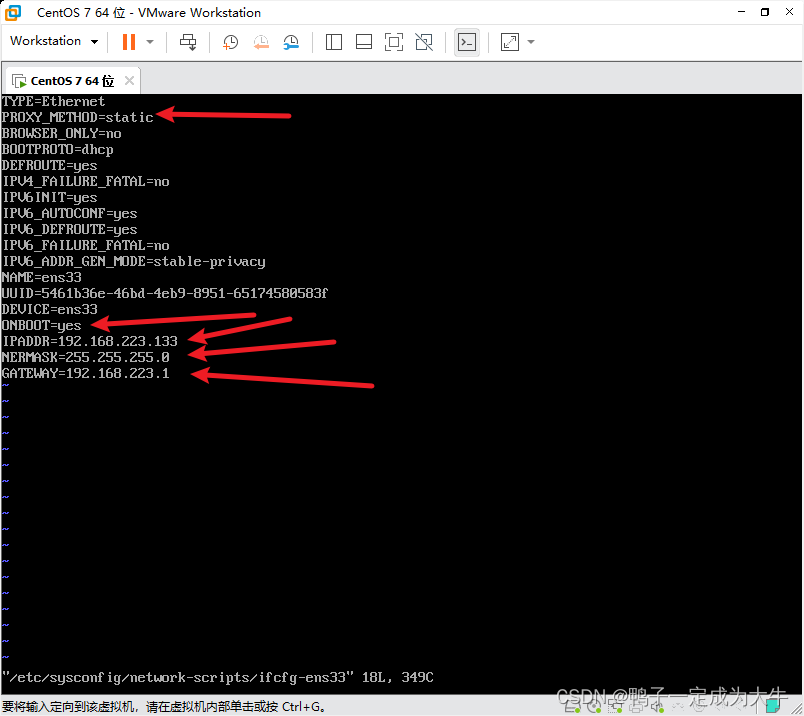The image size is (804, 716).
Task: Send Ctrl+Alt+Del to the guest
Action: click(187, 41)
